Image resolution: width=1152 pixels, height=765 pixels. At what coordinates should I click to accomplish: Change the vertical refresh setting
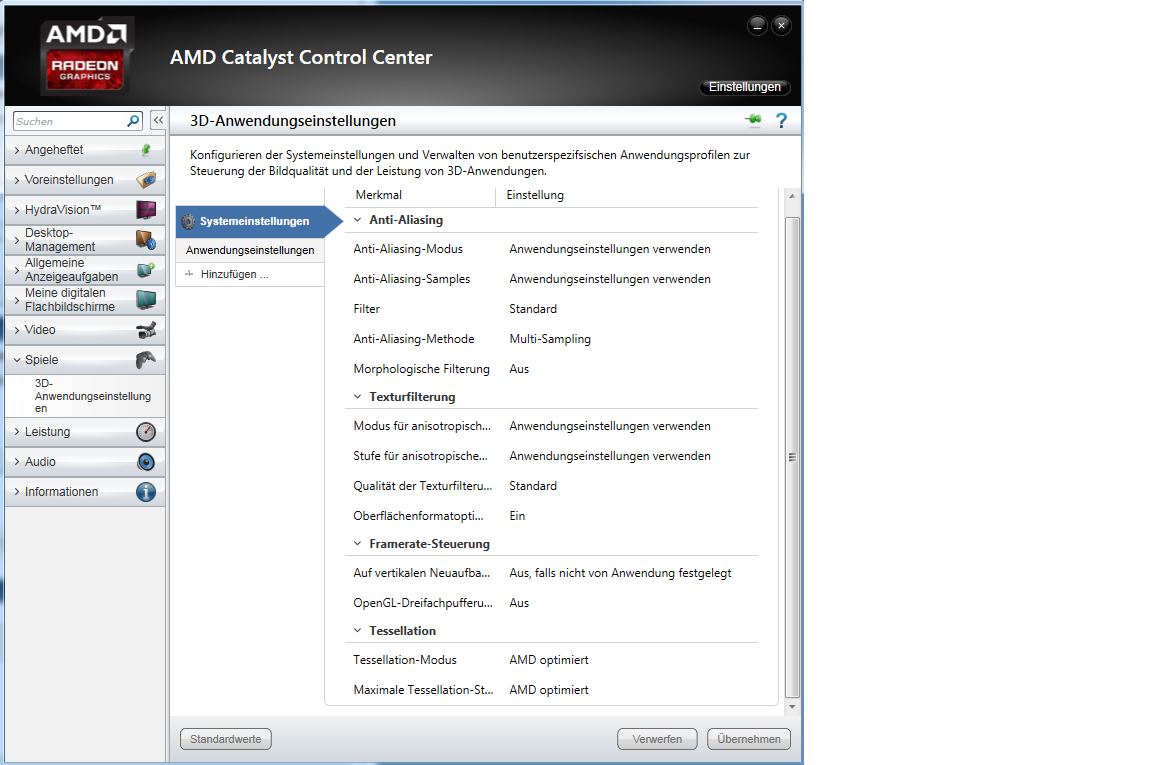620,573
